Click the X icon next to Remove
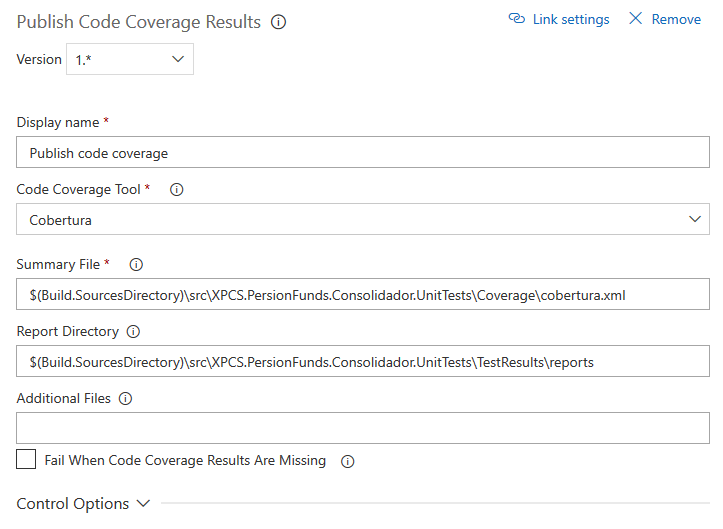Viewport: 723px width, 529px height. 635,18
